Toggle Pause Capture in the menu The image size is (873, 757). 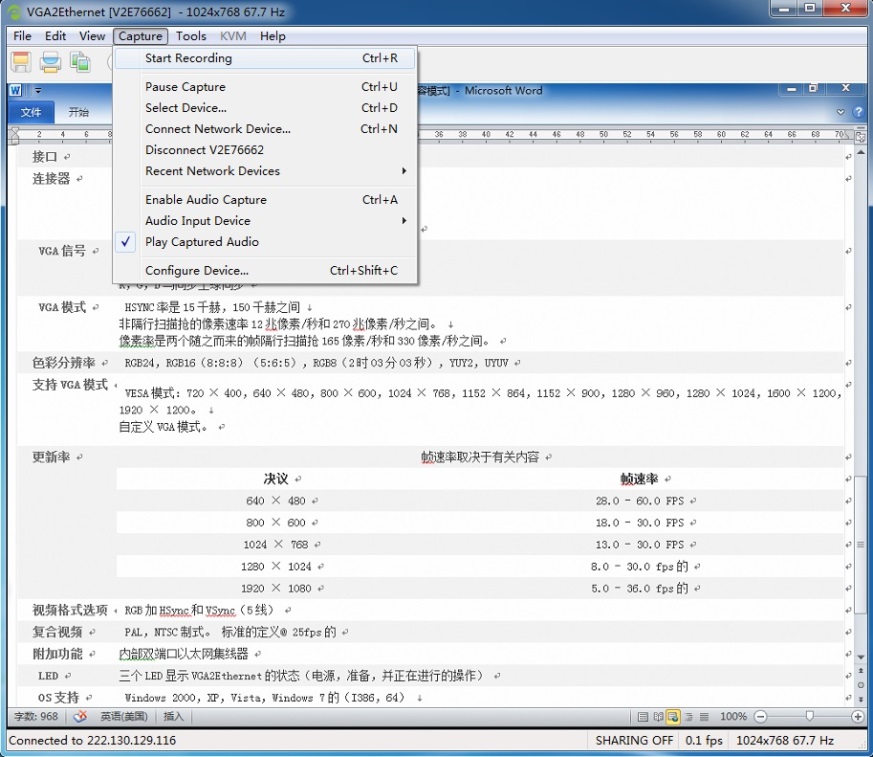pos(185,87)
